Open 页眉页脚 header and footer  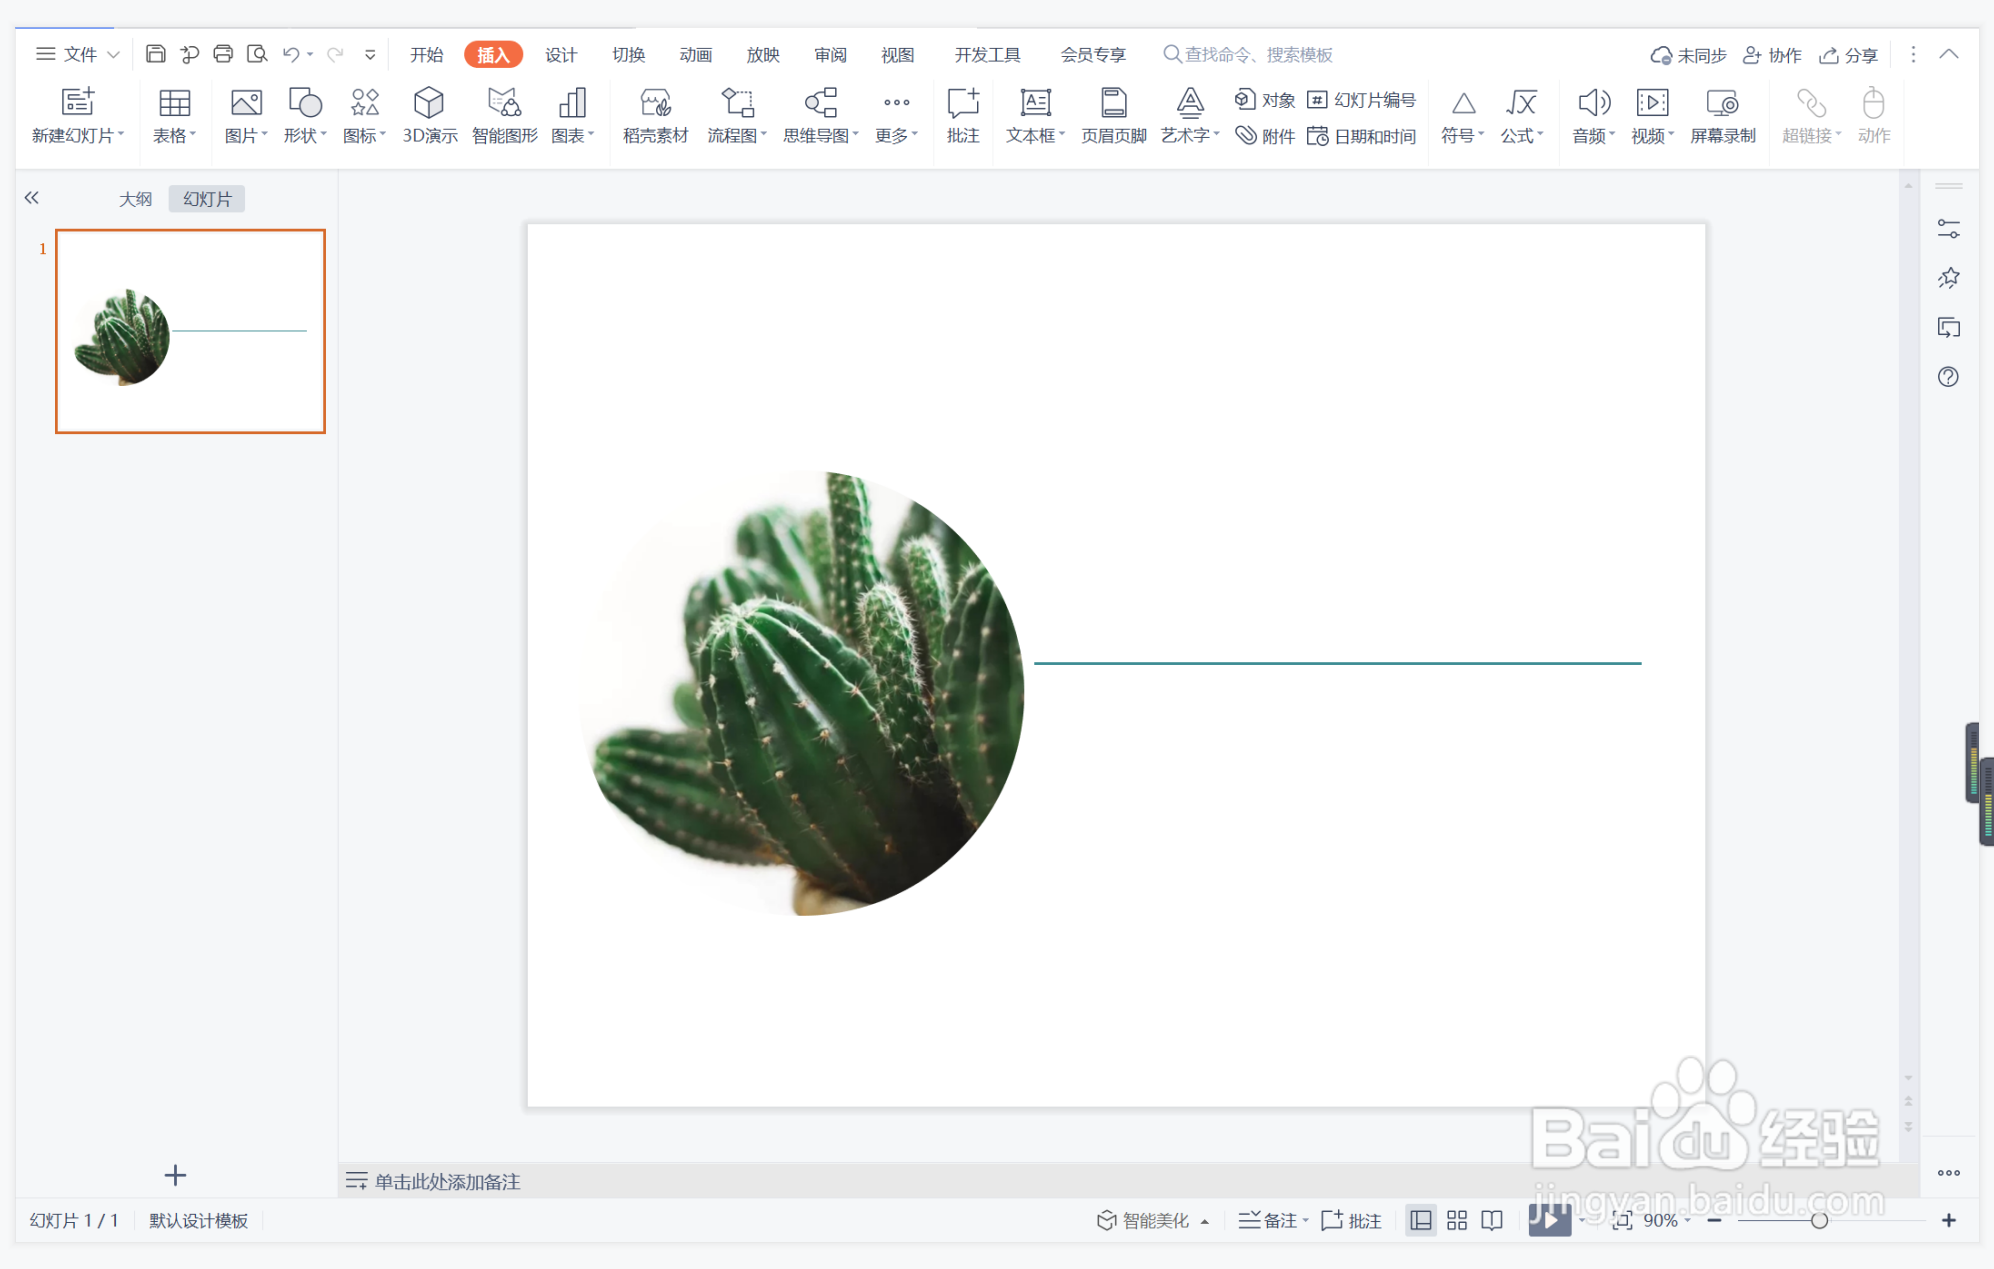(1113, 102)
